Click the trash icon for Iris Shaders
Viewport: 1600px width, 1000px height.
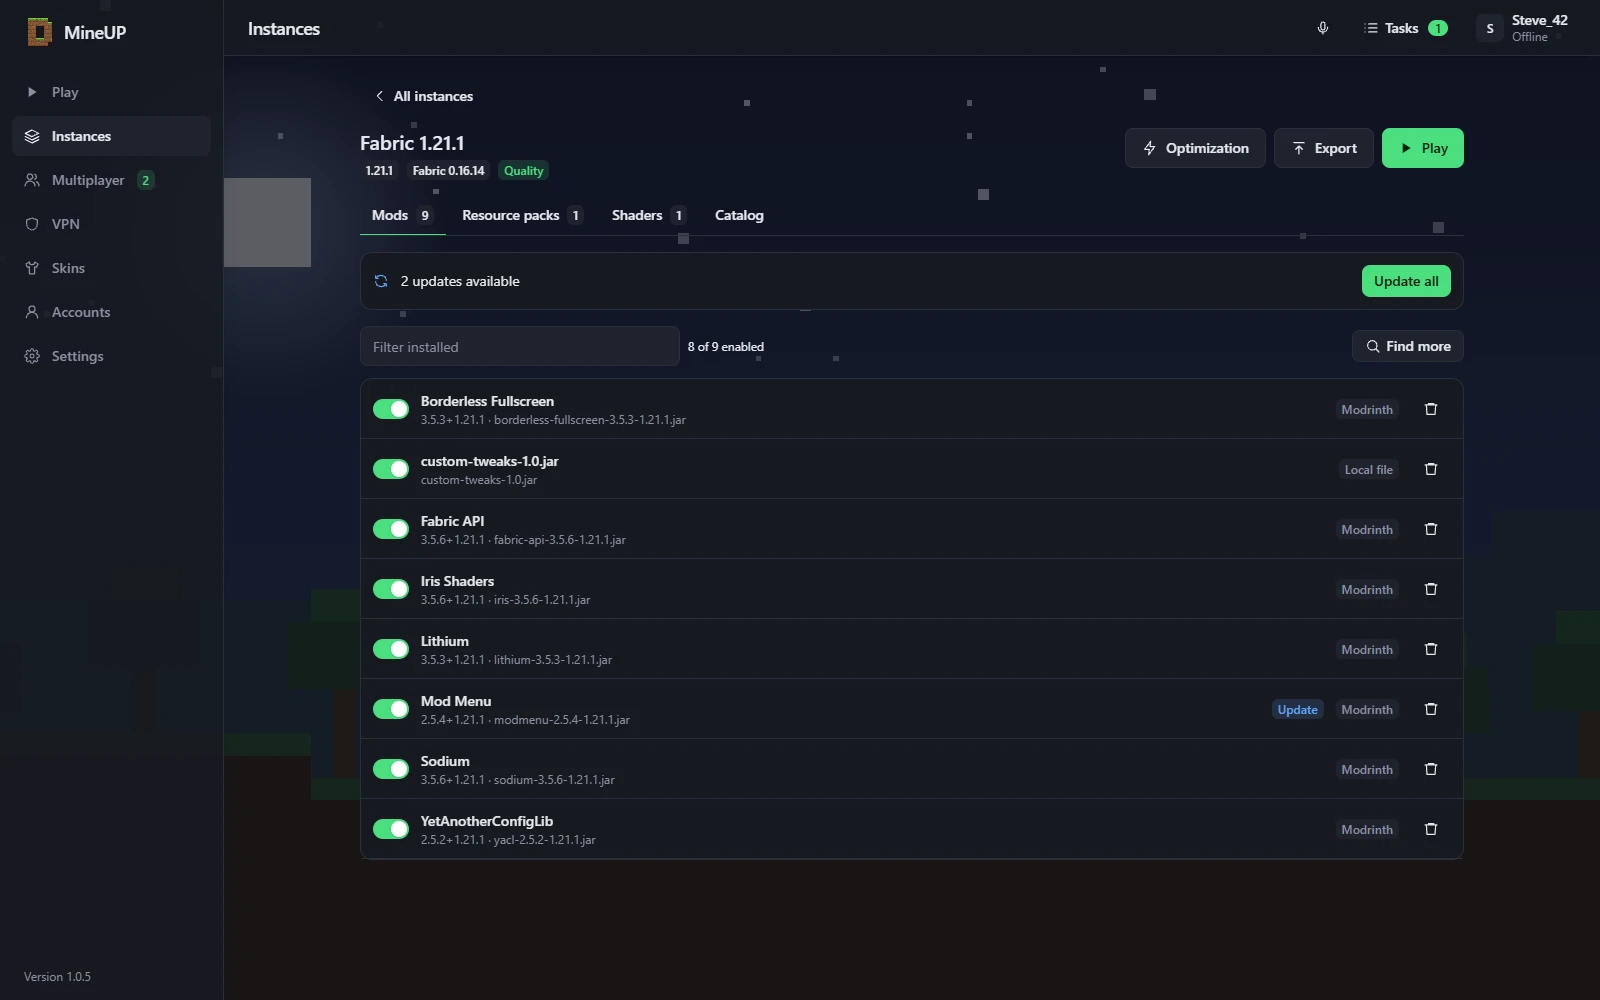click(x=1431, y=589)
